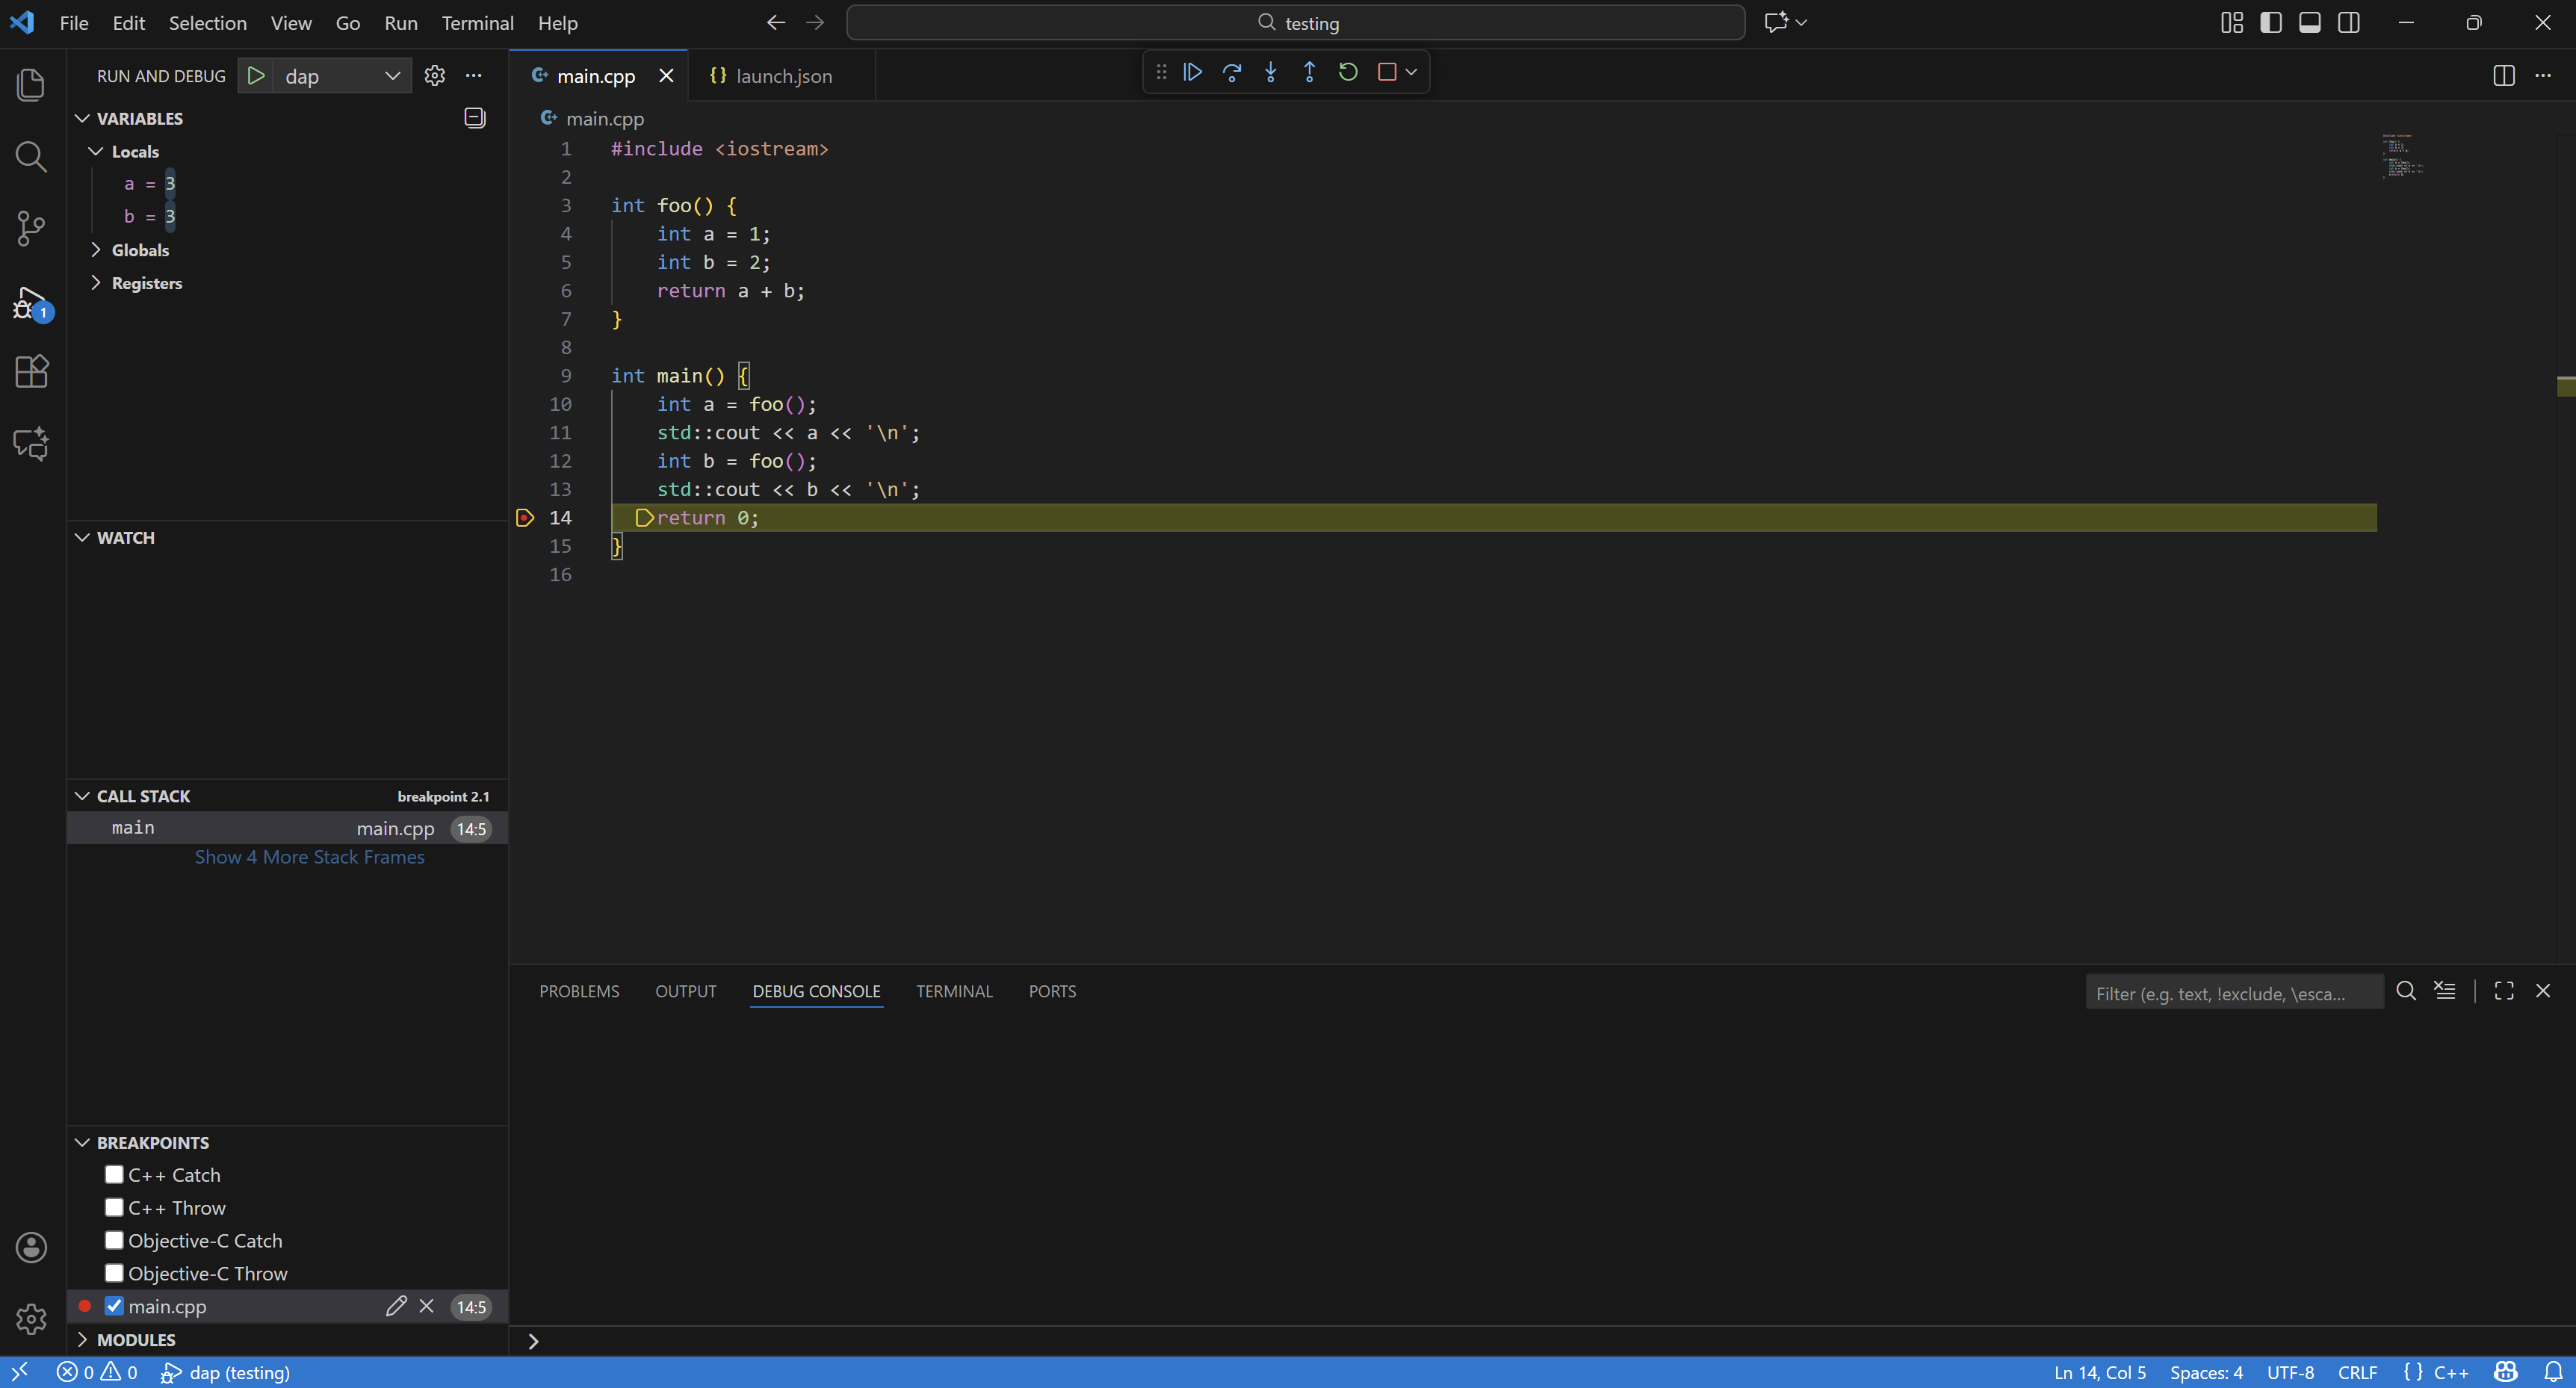Enable the C++ Throw breakpoint checkbox

click(114, 1208)
